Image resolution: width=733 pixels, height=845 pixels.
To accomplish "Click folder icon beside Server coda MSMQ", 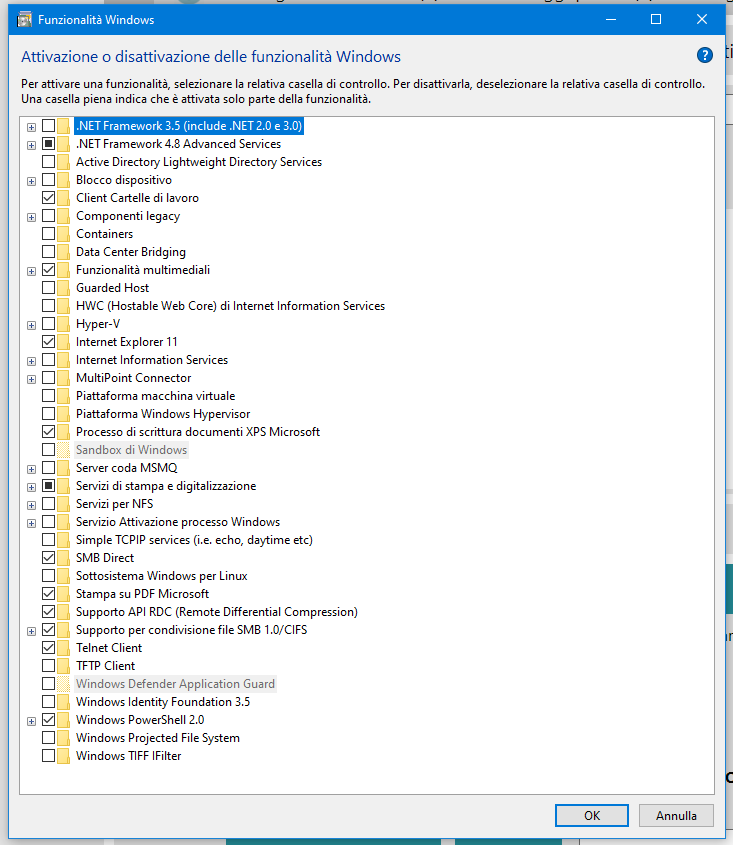I will pyautogui.click(x=64, y=468).
